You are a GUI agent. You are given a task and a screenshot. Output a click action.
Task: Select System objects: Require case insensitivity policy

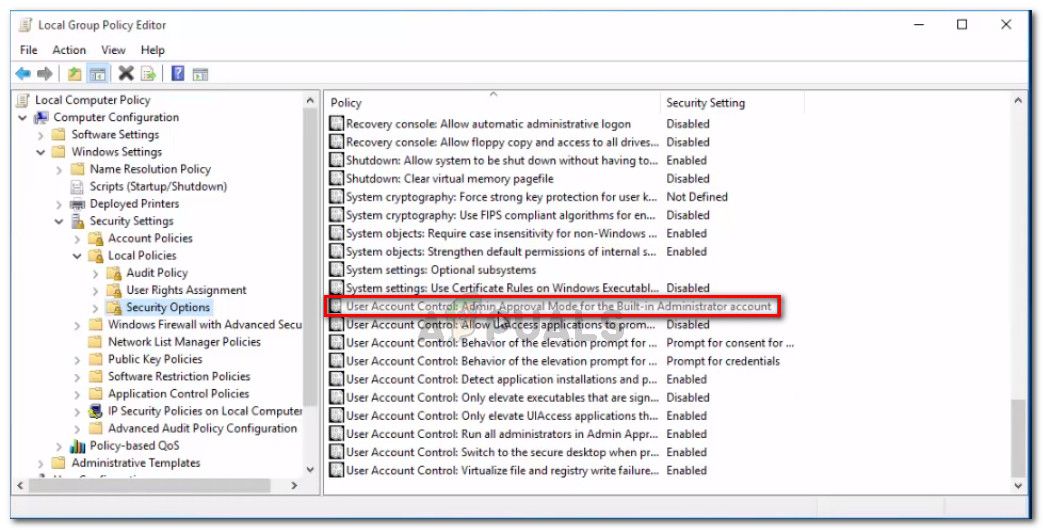(x=502, y=233)
